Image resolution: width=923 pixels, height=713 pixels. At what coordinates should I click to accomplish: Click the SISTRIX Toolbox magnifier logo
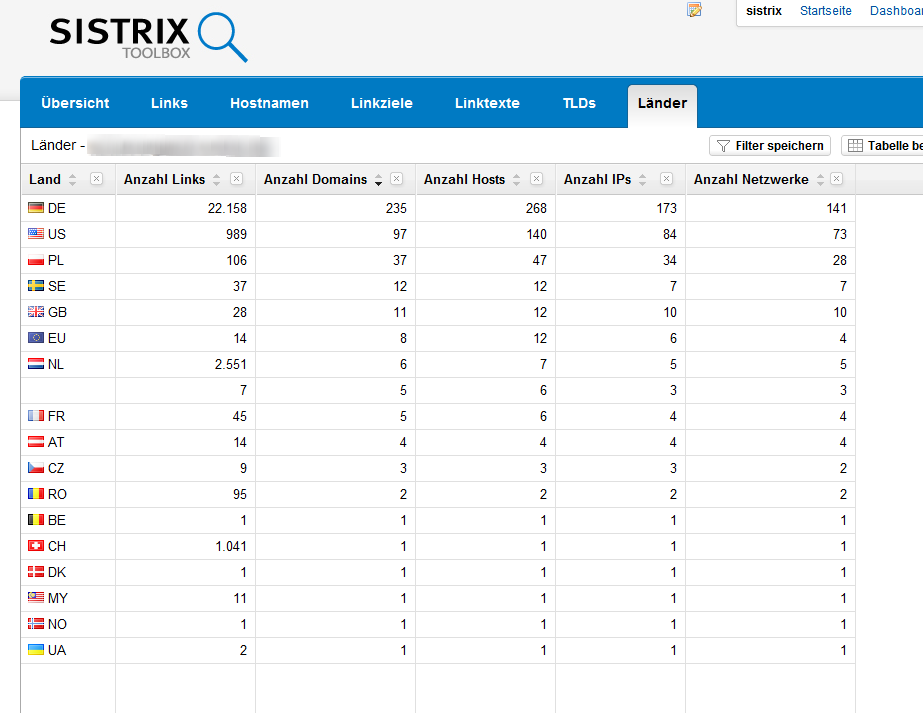click(x=148, y=37)
